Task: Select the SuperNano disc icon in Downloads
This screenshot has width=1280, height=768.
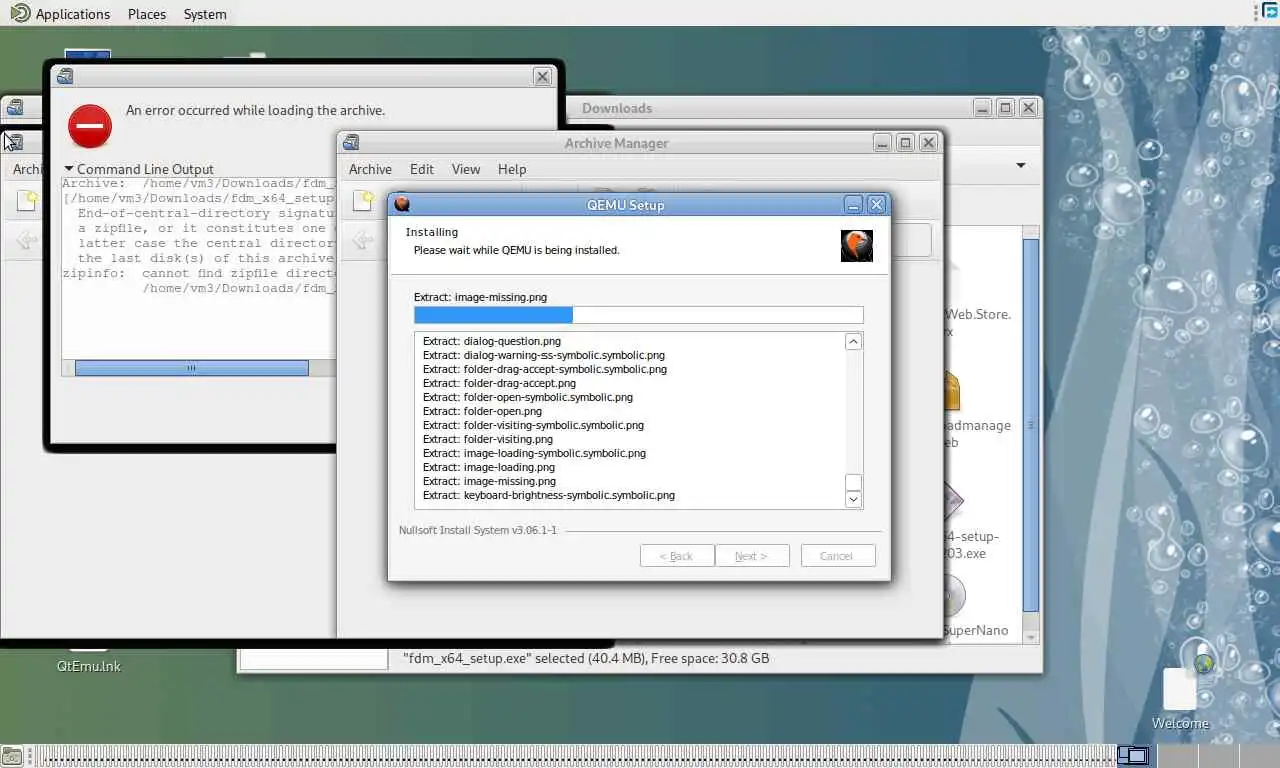Action: 954,596
